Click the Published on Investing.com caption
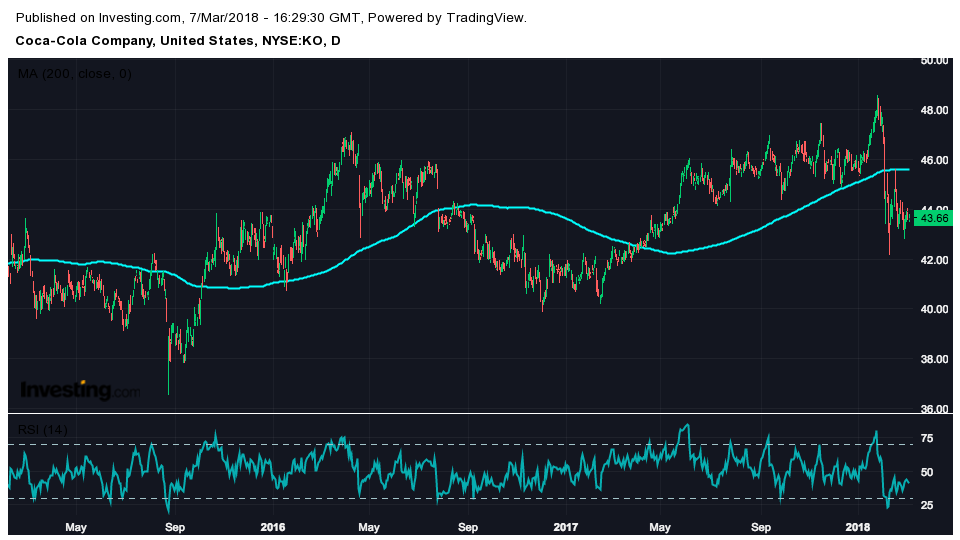960x540 pixels. pos(271,18)
